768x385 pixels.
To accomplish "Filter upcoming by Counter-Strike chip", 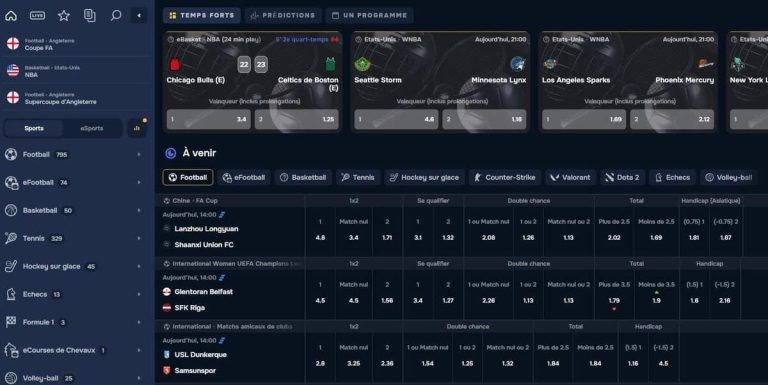I will point(504,177).
